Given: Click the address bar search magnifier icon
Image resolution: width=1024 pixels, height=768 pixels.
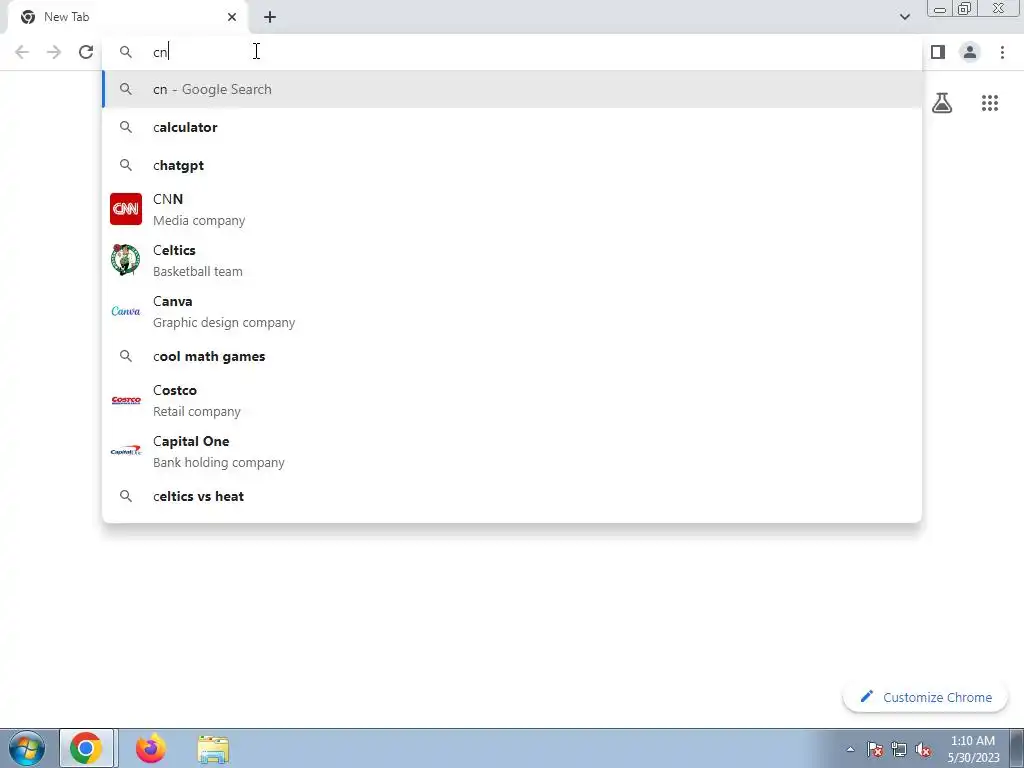Looking at the screenshot, I should point(126,52).
